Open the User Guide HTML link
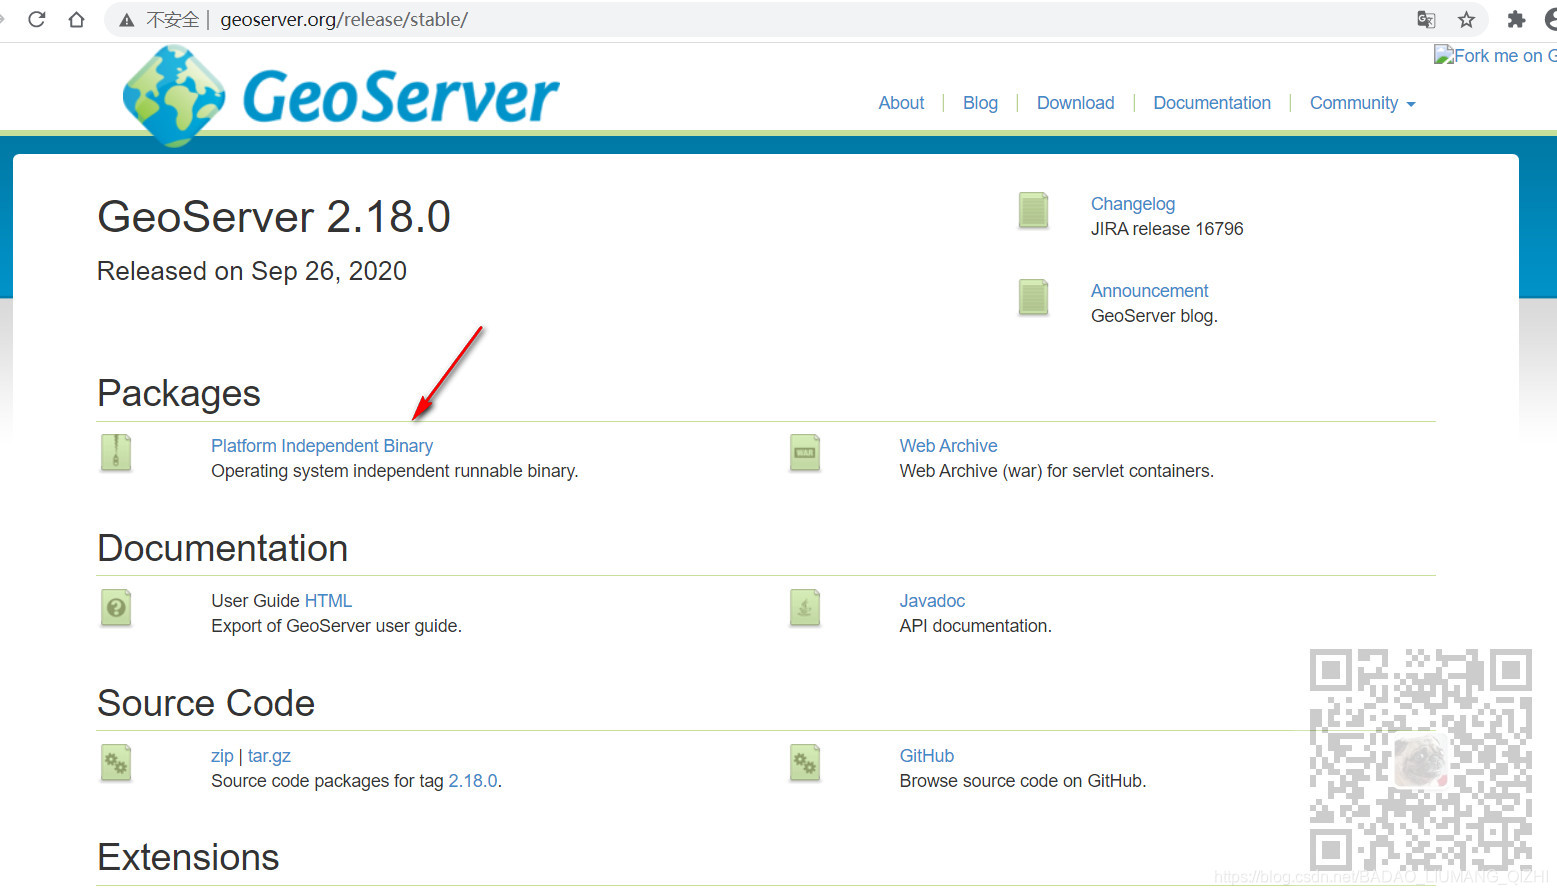1557x895 pixels. click(x=328, y=601)
